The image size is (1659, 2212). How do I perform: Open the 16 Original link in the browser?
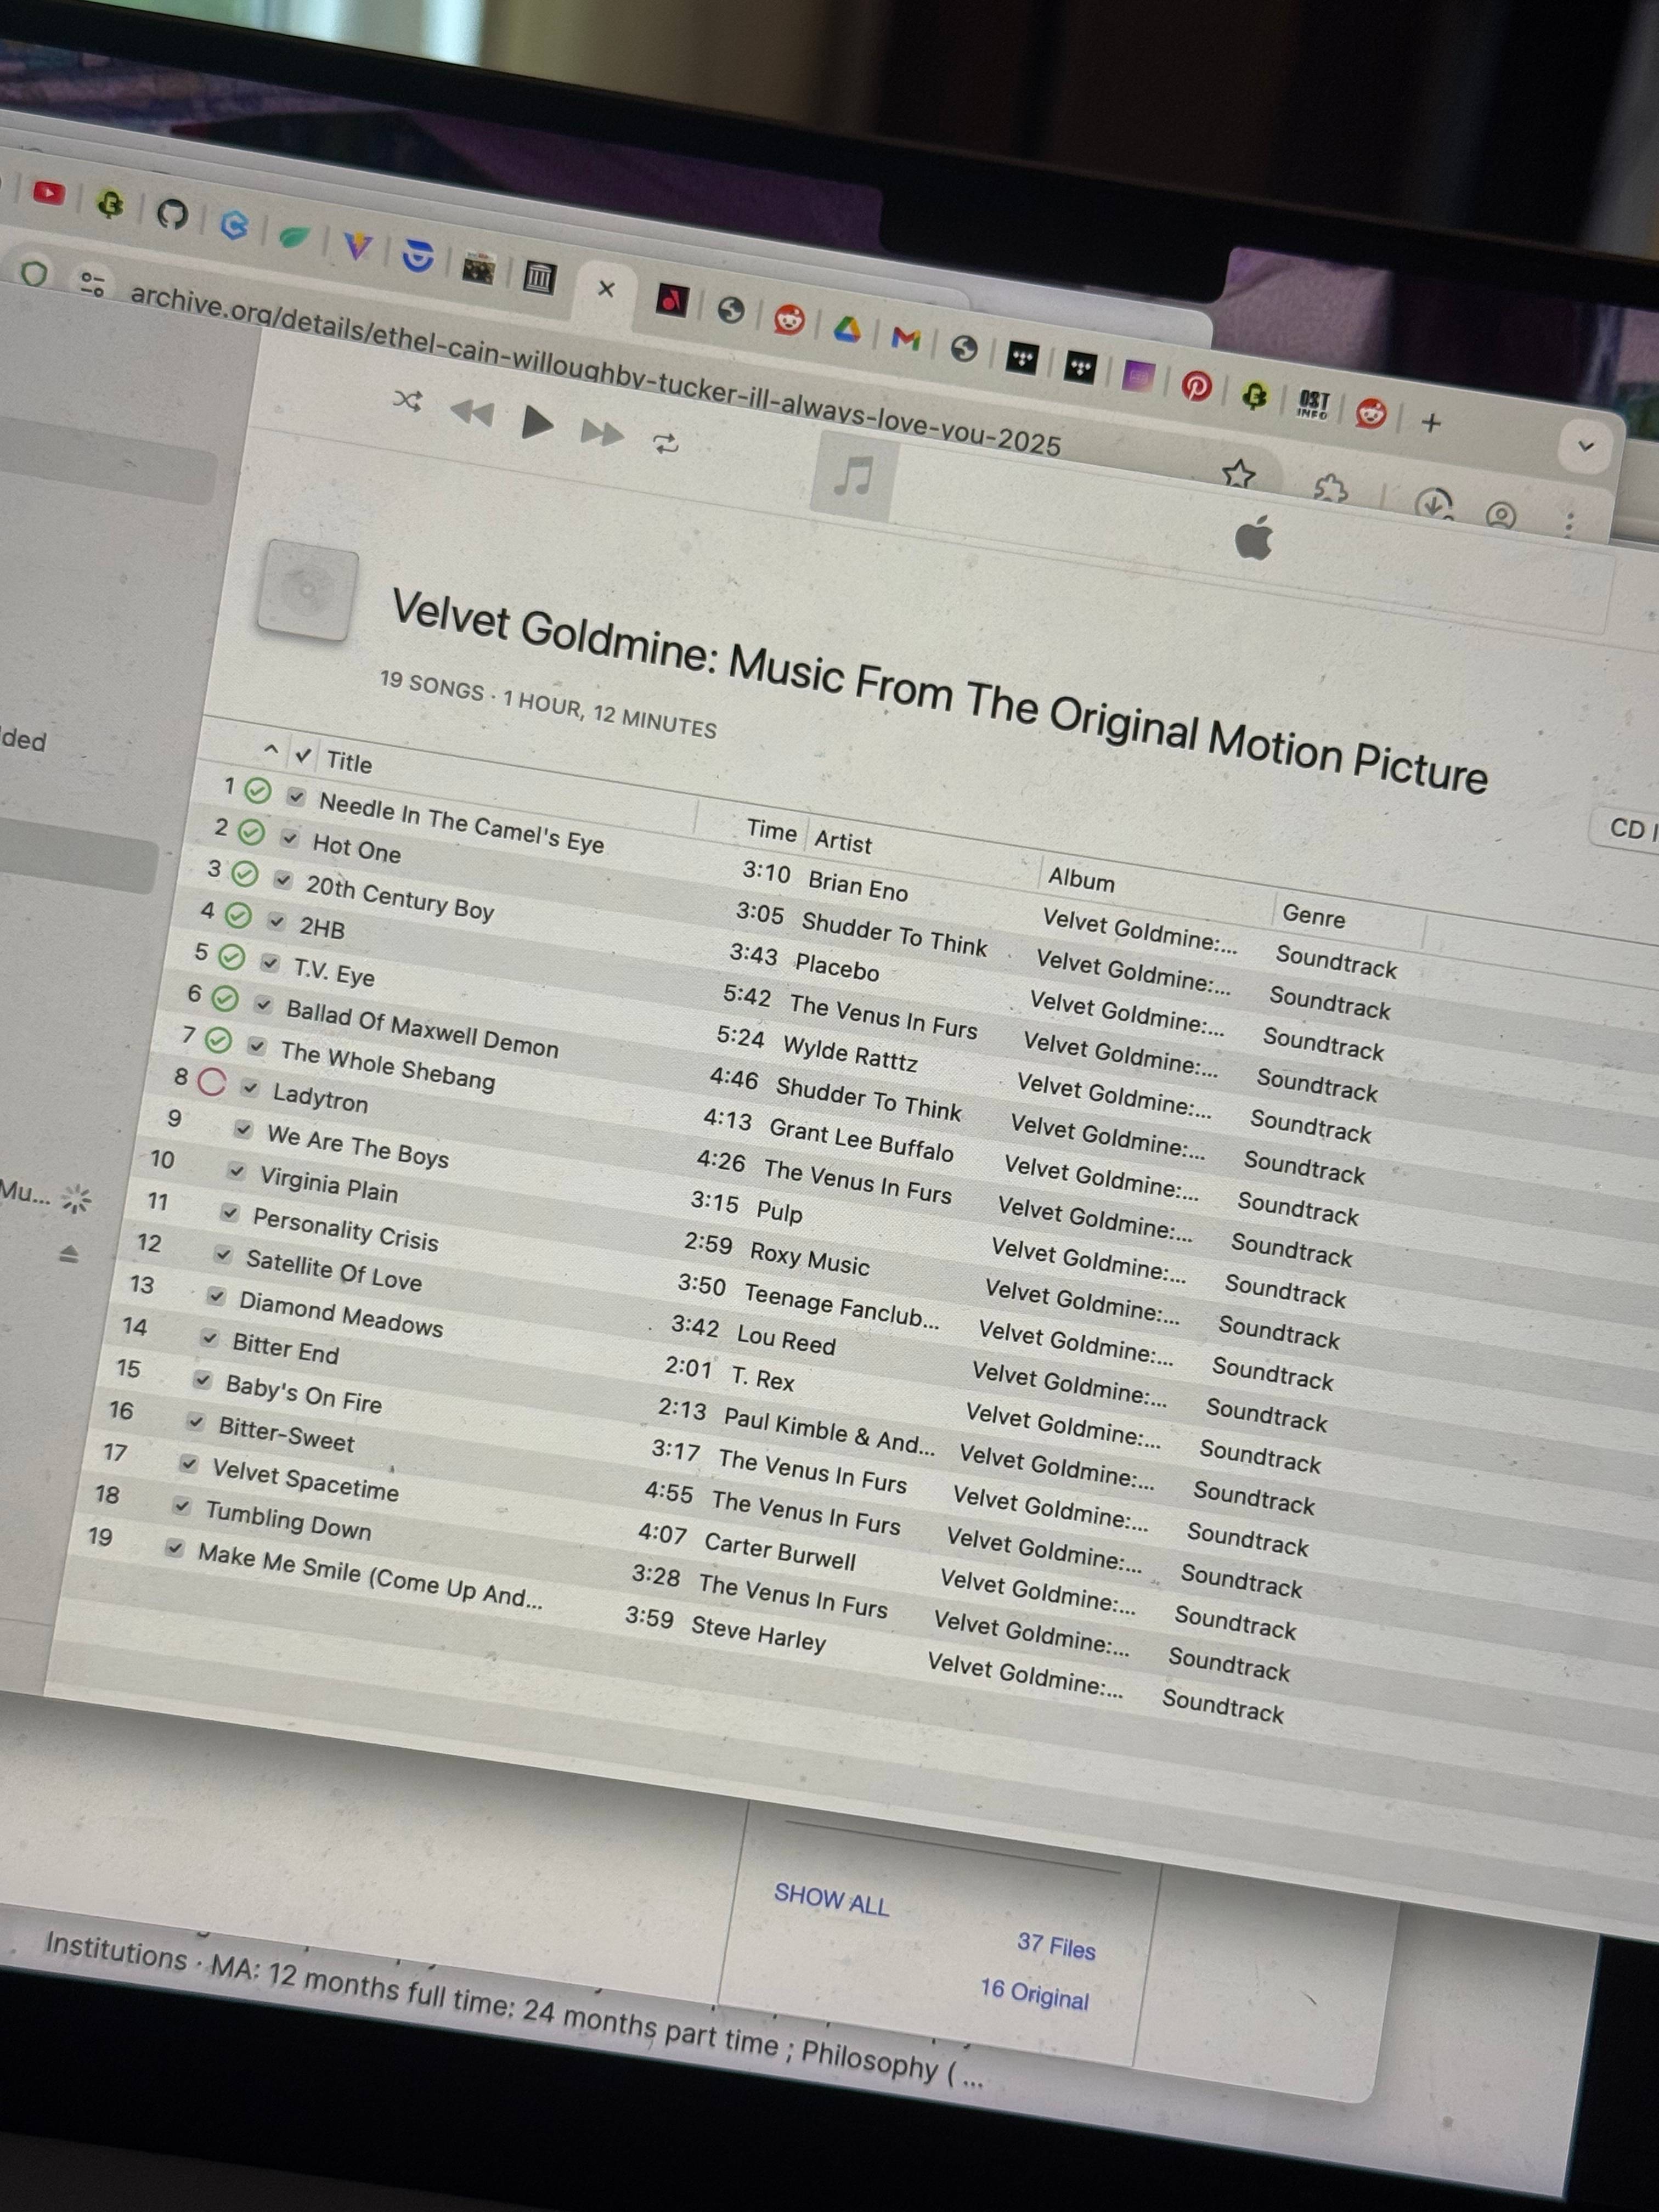click(1034, 1994)
